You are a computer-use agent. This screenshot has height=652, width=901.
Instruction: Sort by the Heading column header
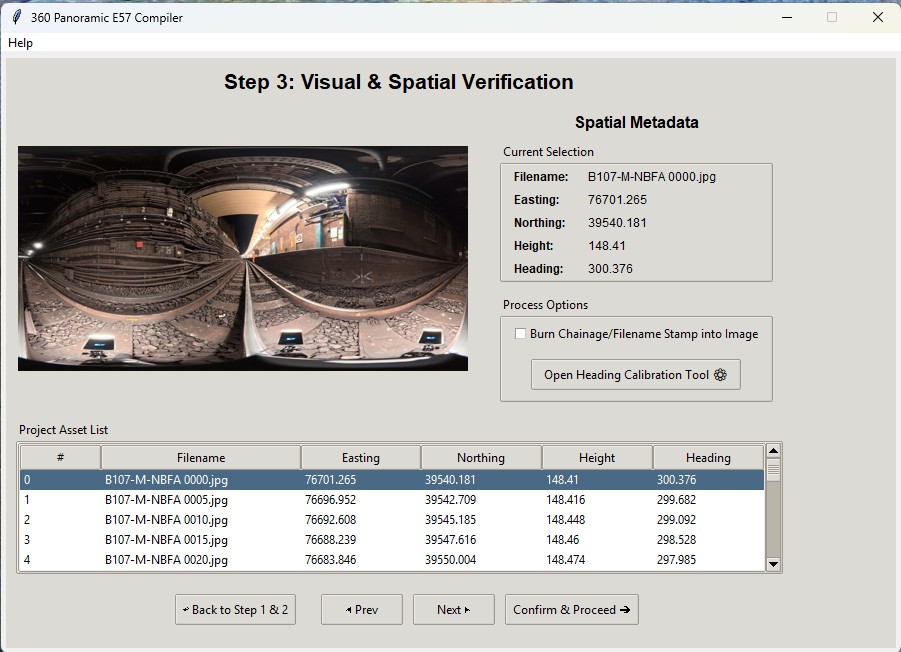point(709,458)
